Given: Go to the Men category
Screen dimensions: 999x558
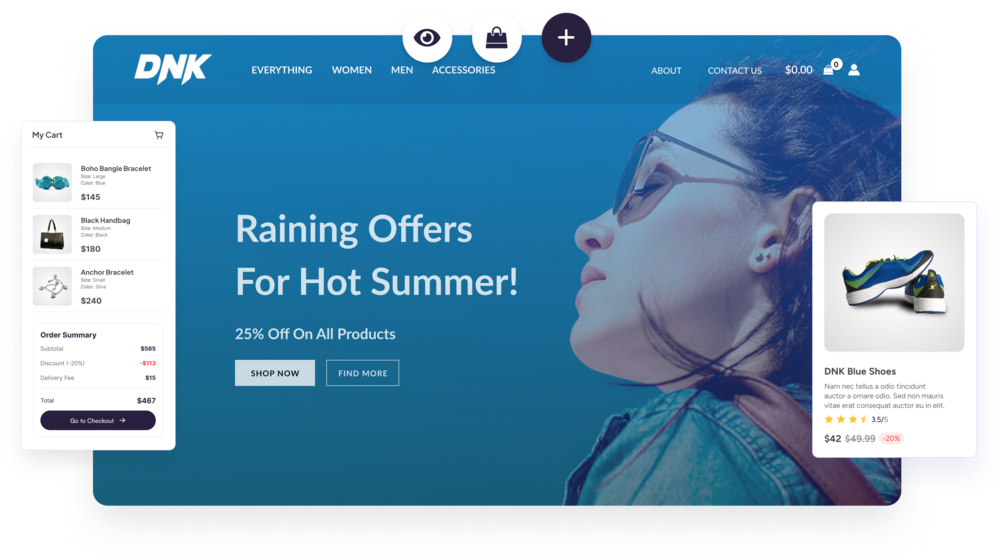Looking at the screenshot, I should 402,70.
